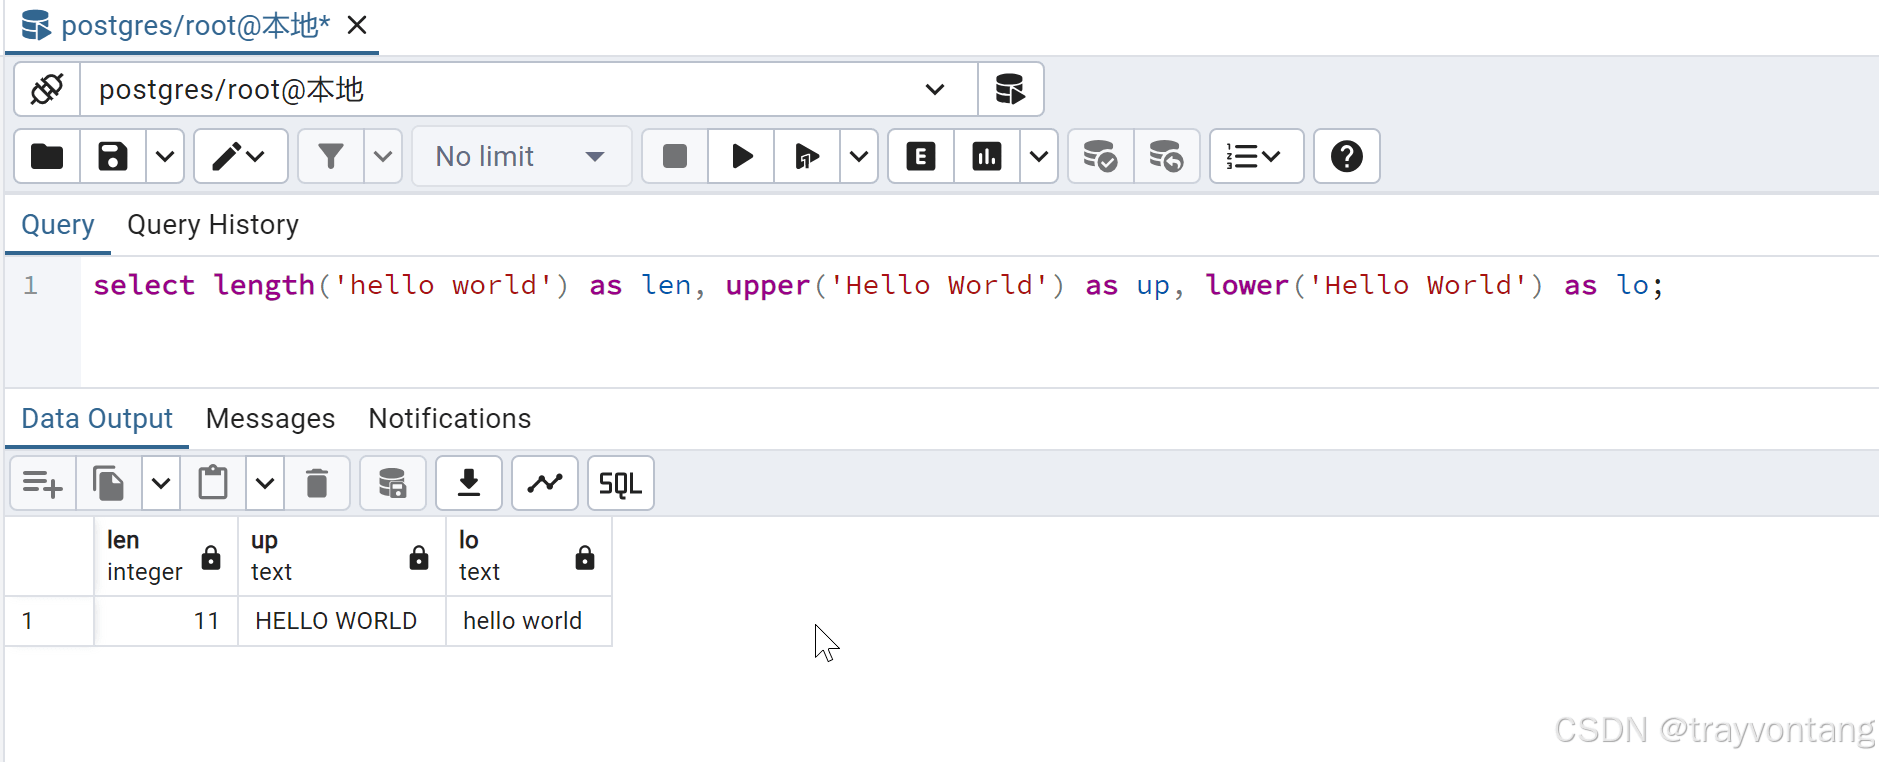The height and width of the screenshot is (762, 1879).
Task: Expand the Explain options dropdown arrow
Action: tap(1039, 156)
